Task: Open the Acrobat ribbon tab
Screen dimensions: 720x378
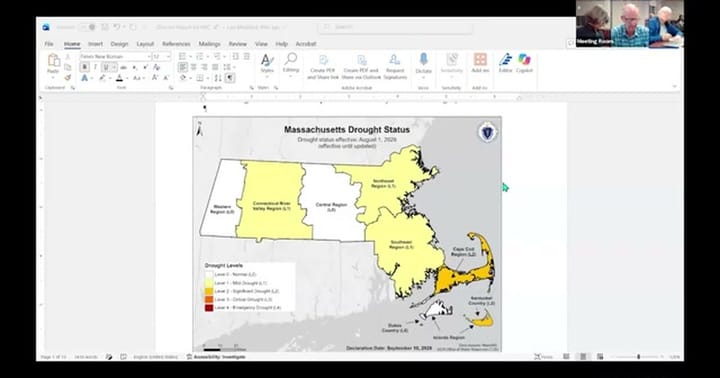Action: point(306,44)
